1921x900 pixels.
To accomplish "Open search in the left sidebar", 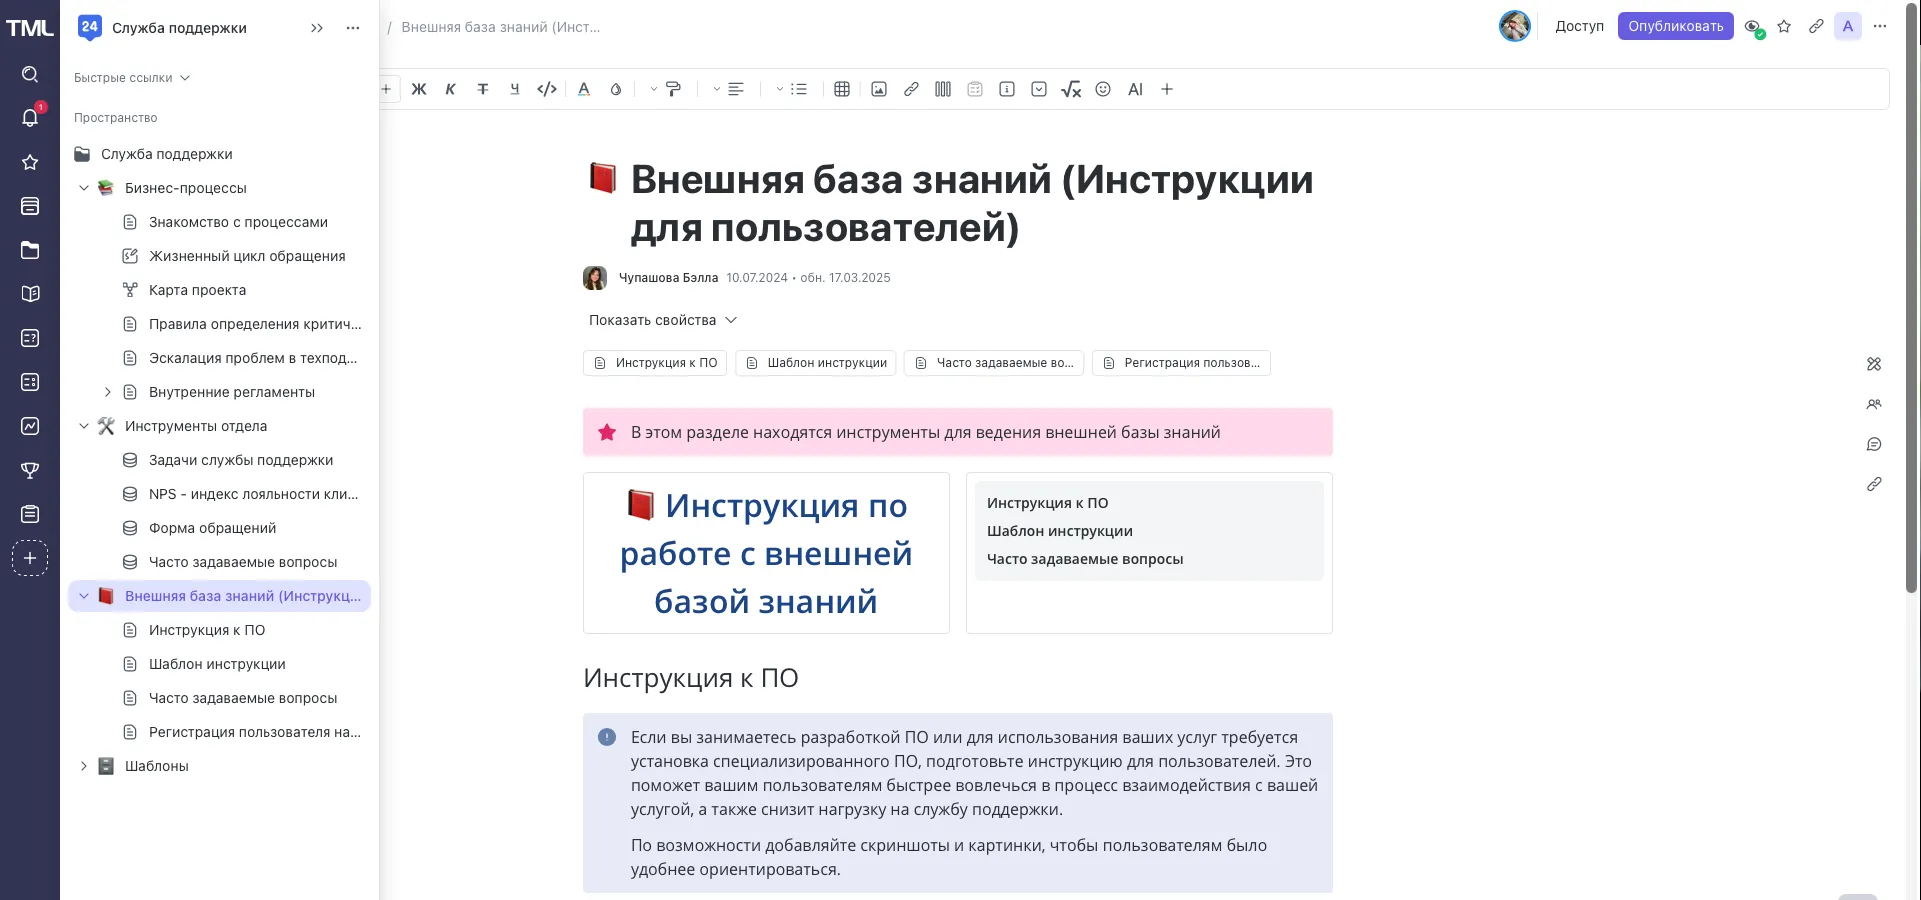I will pos(30,74).
